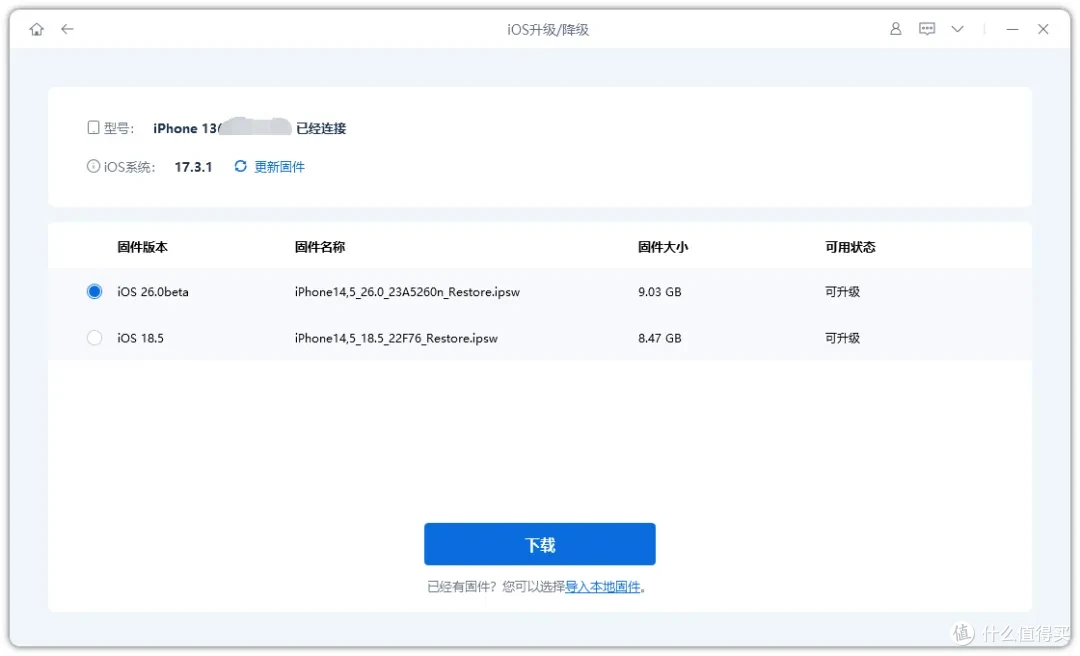
Task: Select the iOS 18.5 radio button
Action: tap(94, 338)
